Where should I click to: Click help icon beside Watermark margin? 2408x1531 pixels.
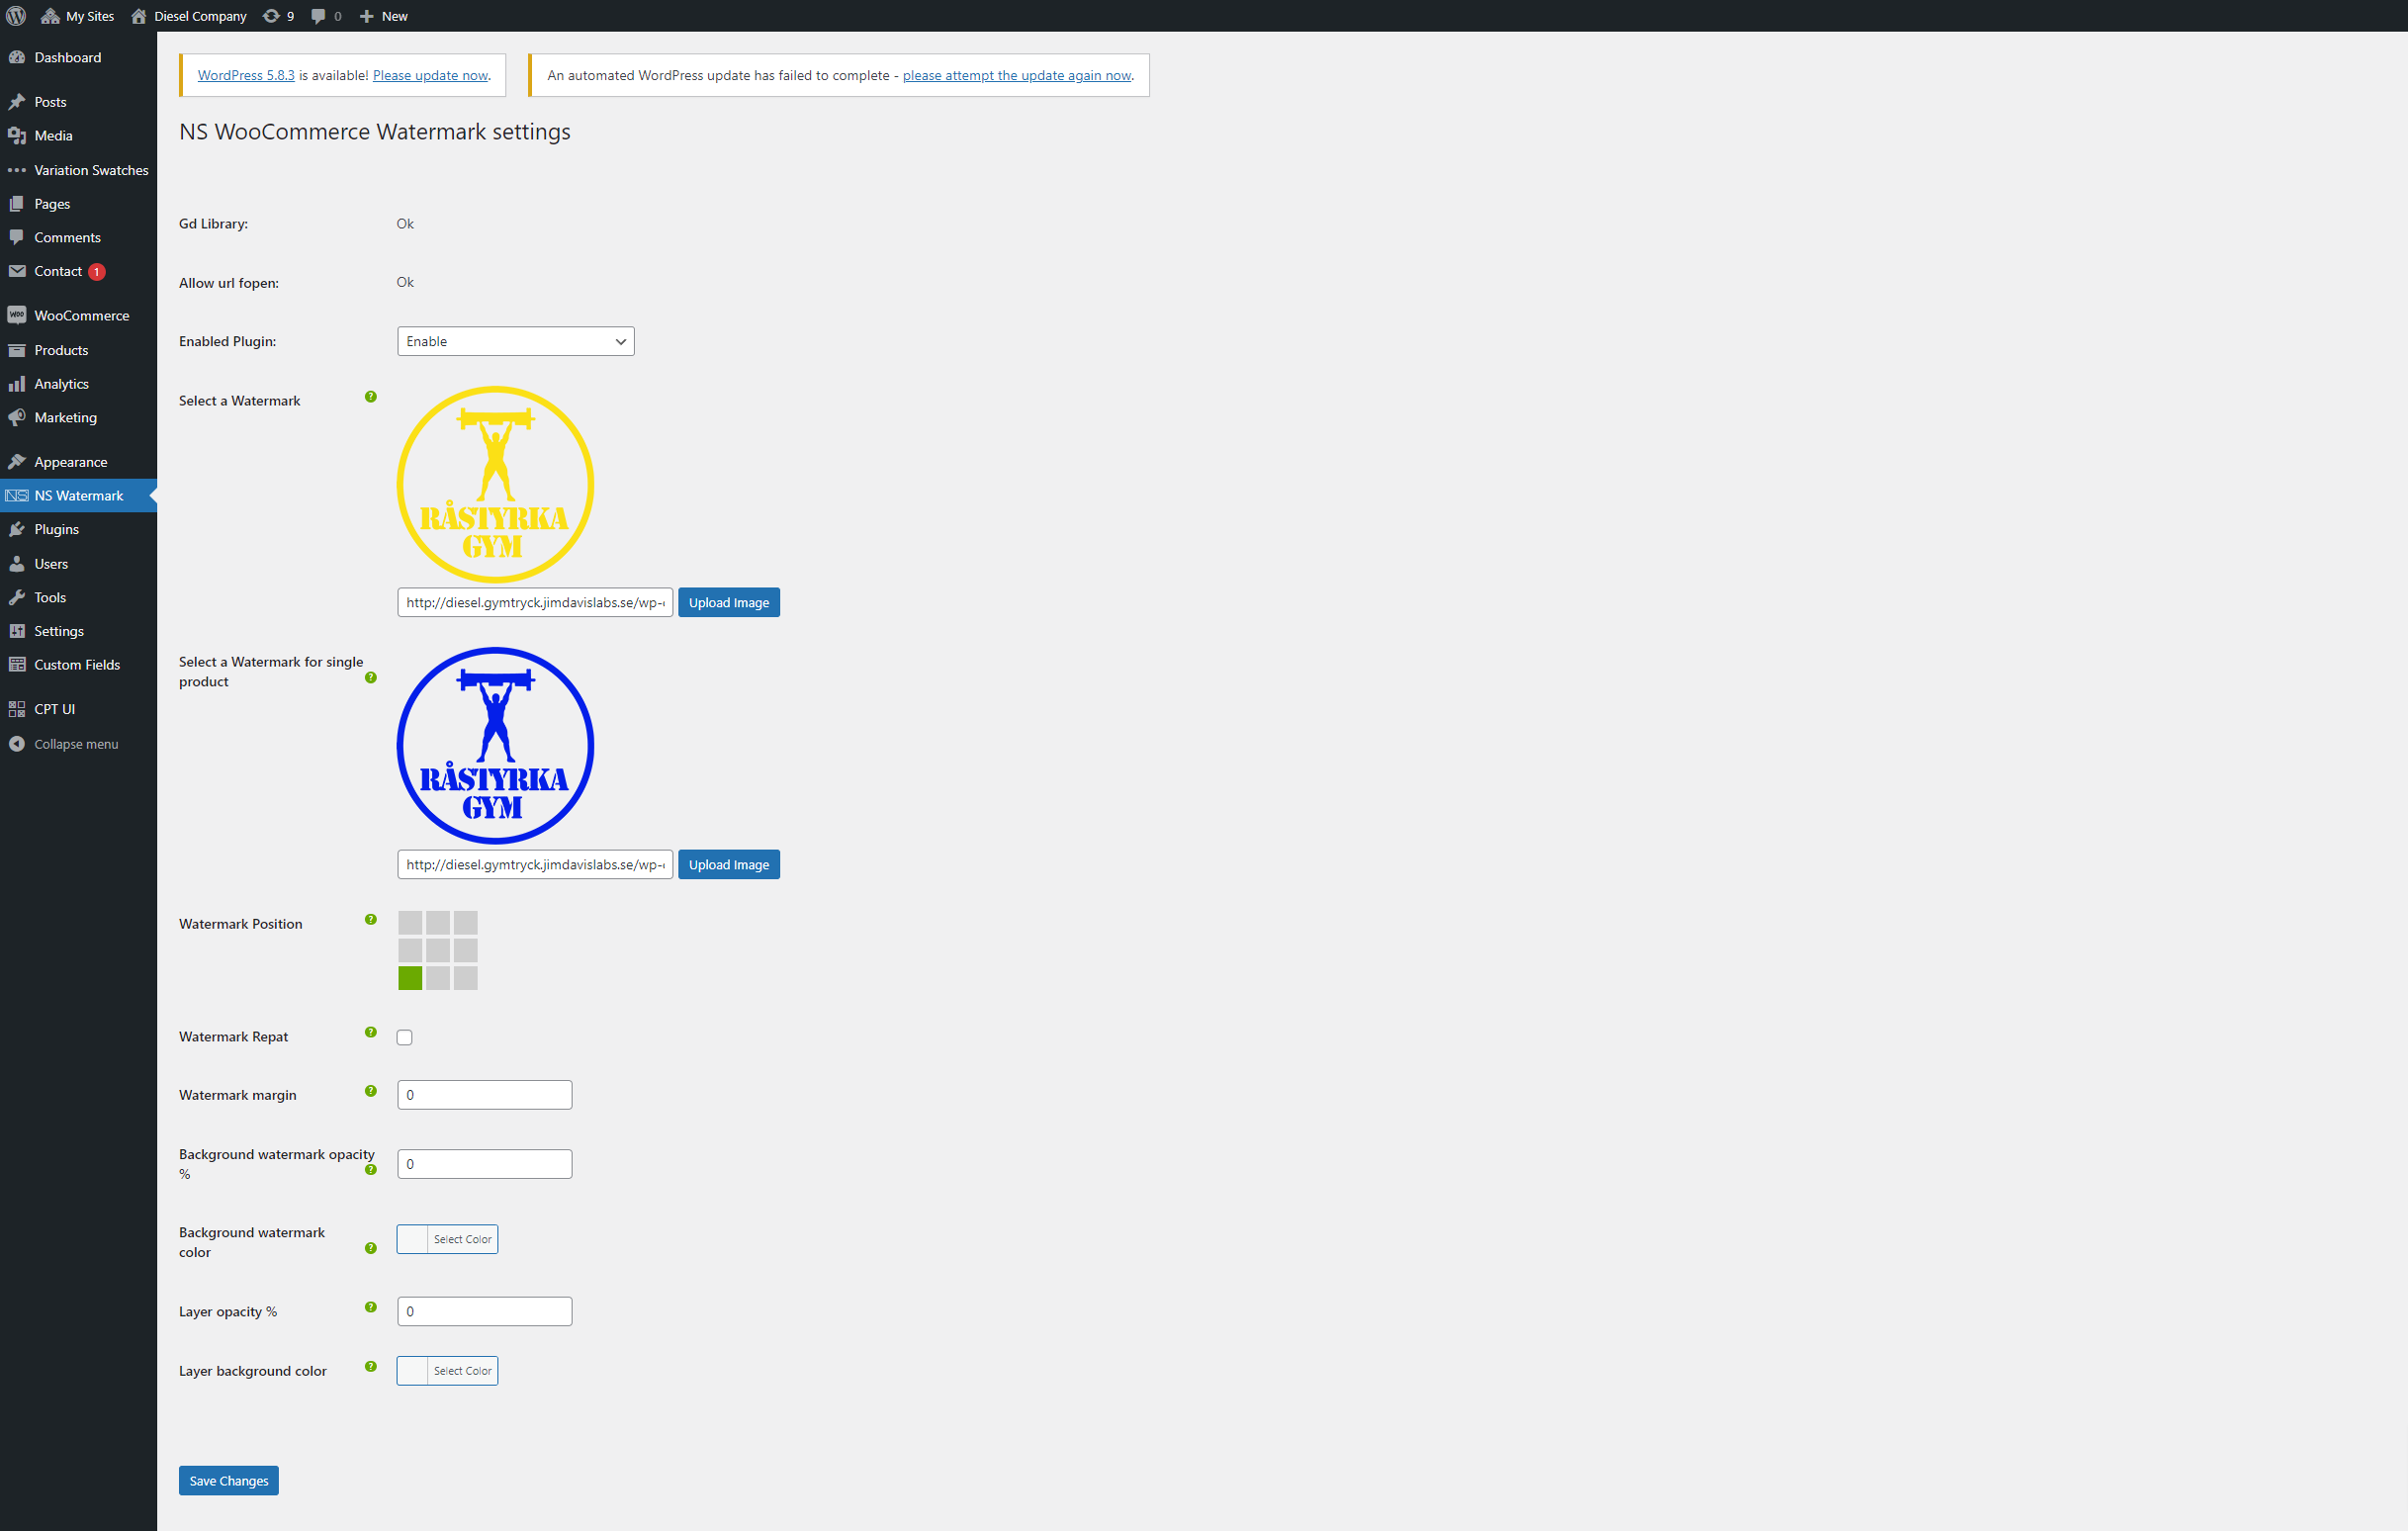click(x=371, y=1091)
